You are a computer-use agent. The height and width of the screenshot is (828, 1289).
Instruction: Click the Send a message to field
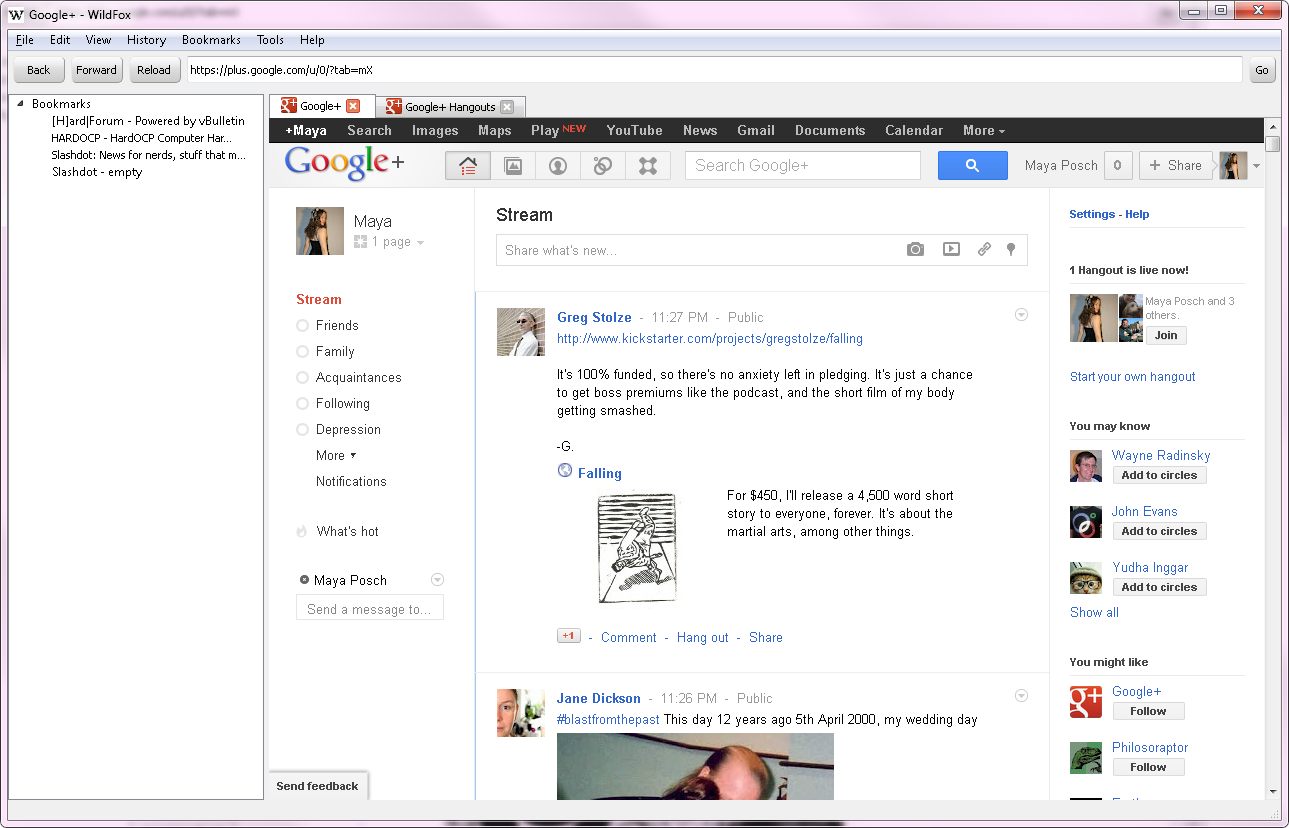click(370, 609)
